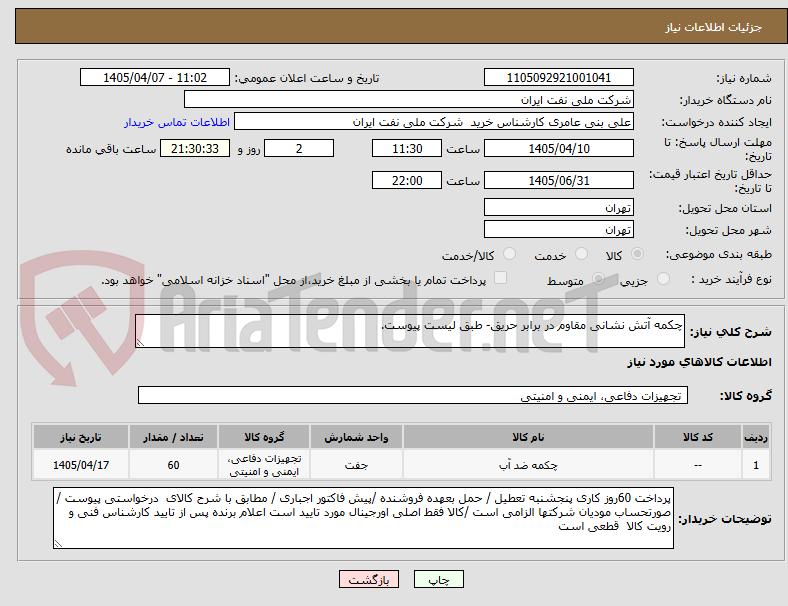Click the unit cell جفت
Viewport: 788px width, 606px height.
(x=356, y=465)
